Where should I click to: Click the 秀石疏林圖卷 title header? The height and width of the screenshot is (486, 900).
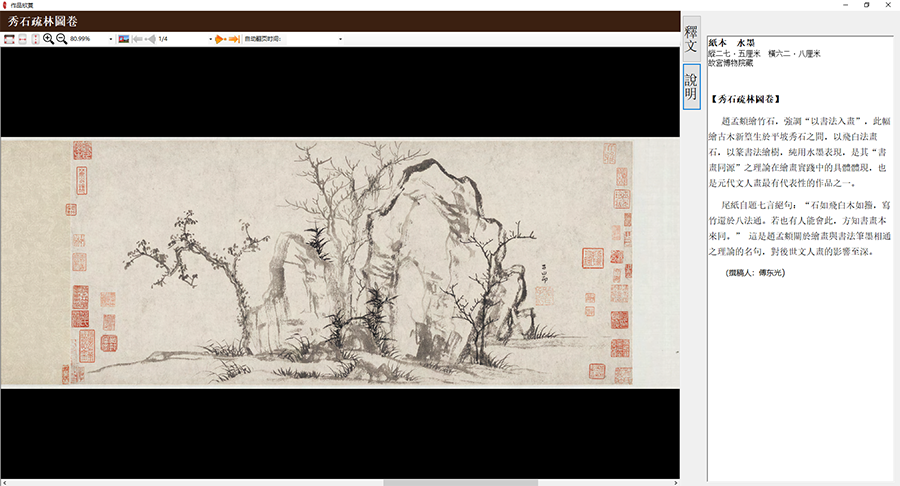click(42, 21)
